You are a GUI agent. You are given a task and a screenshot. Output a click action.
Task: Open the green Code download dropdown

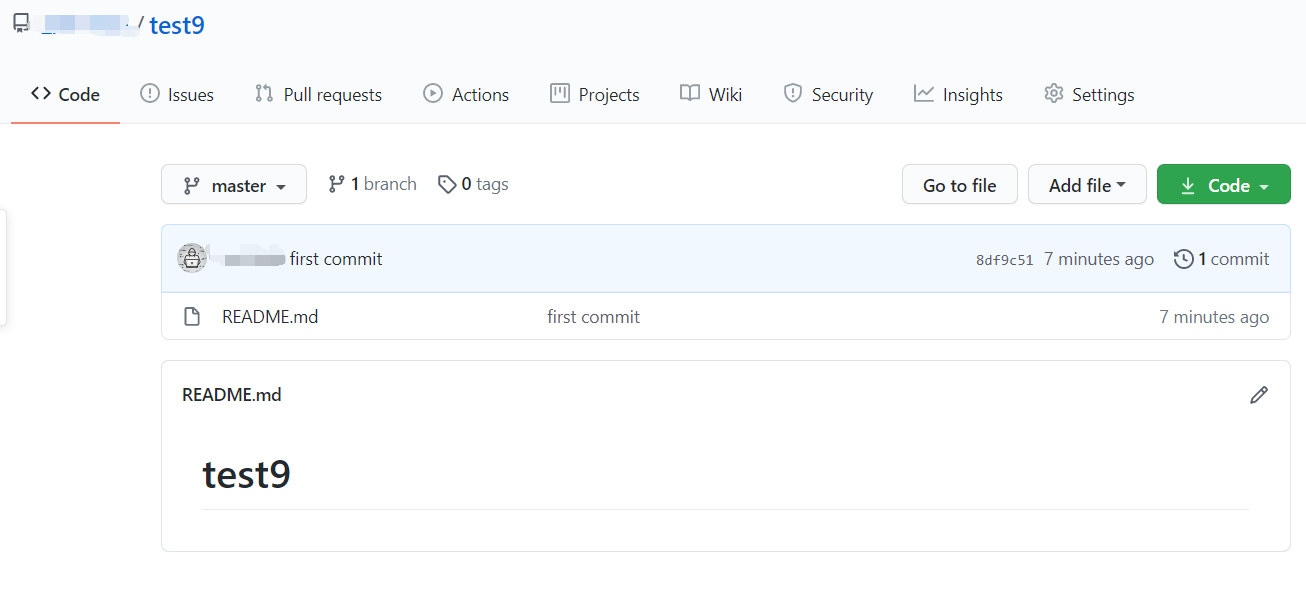click(x=1224, y=185)
